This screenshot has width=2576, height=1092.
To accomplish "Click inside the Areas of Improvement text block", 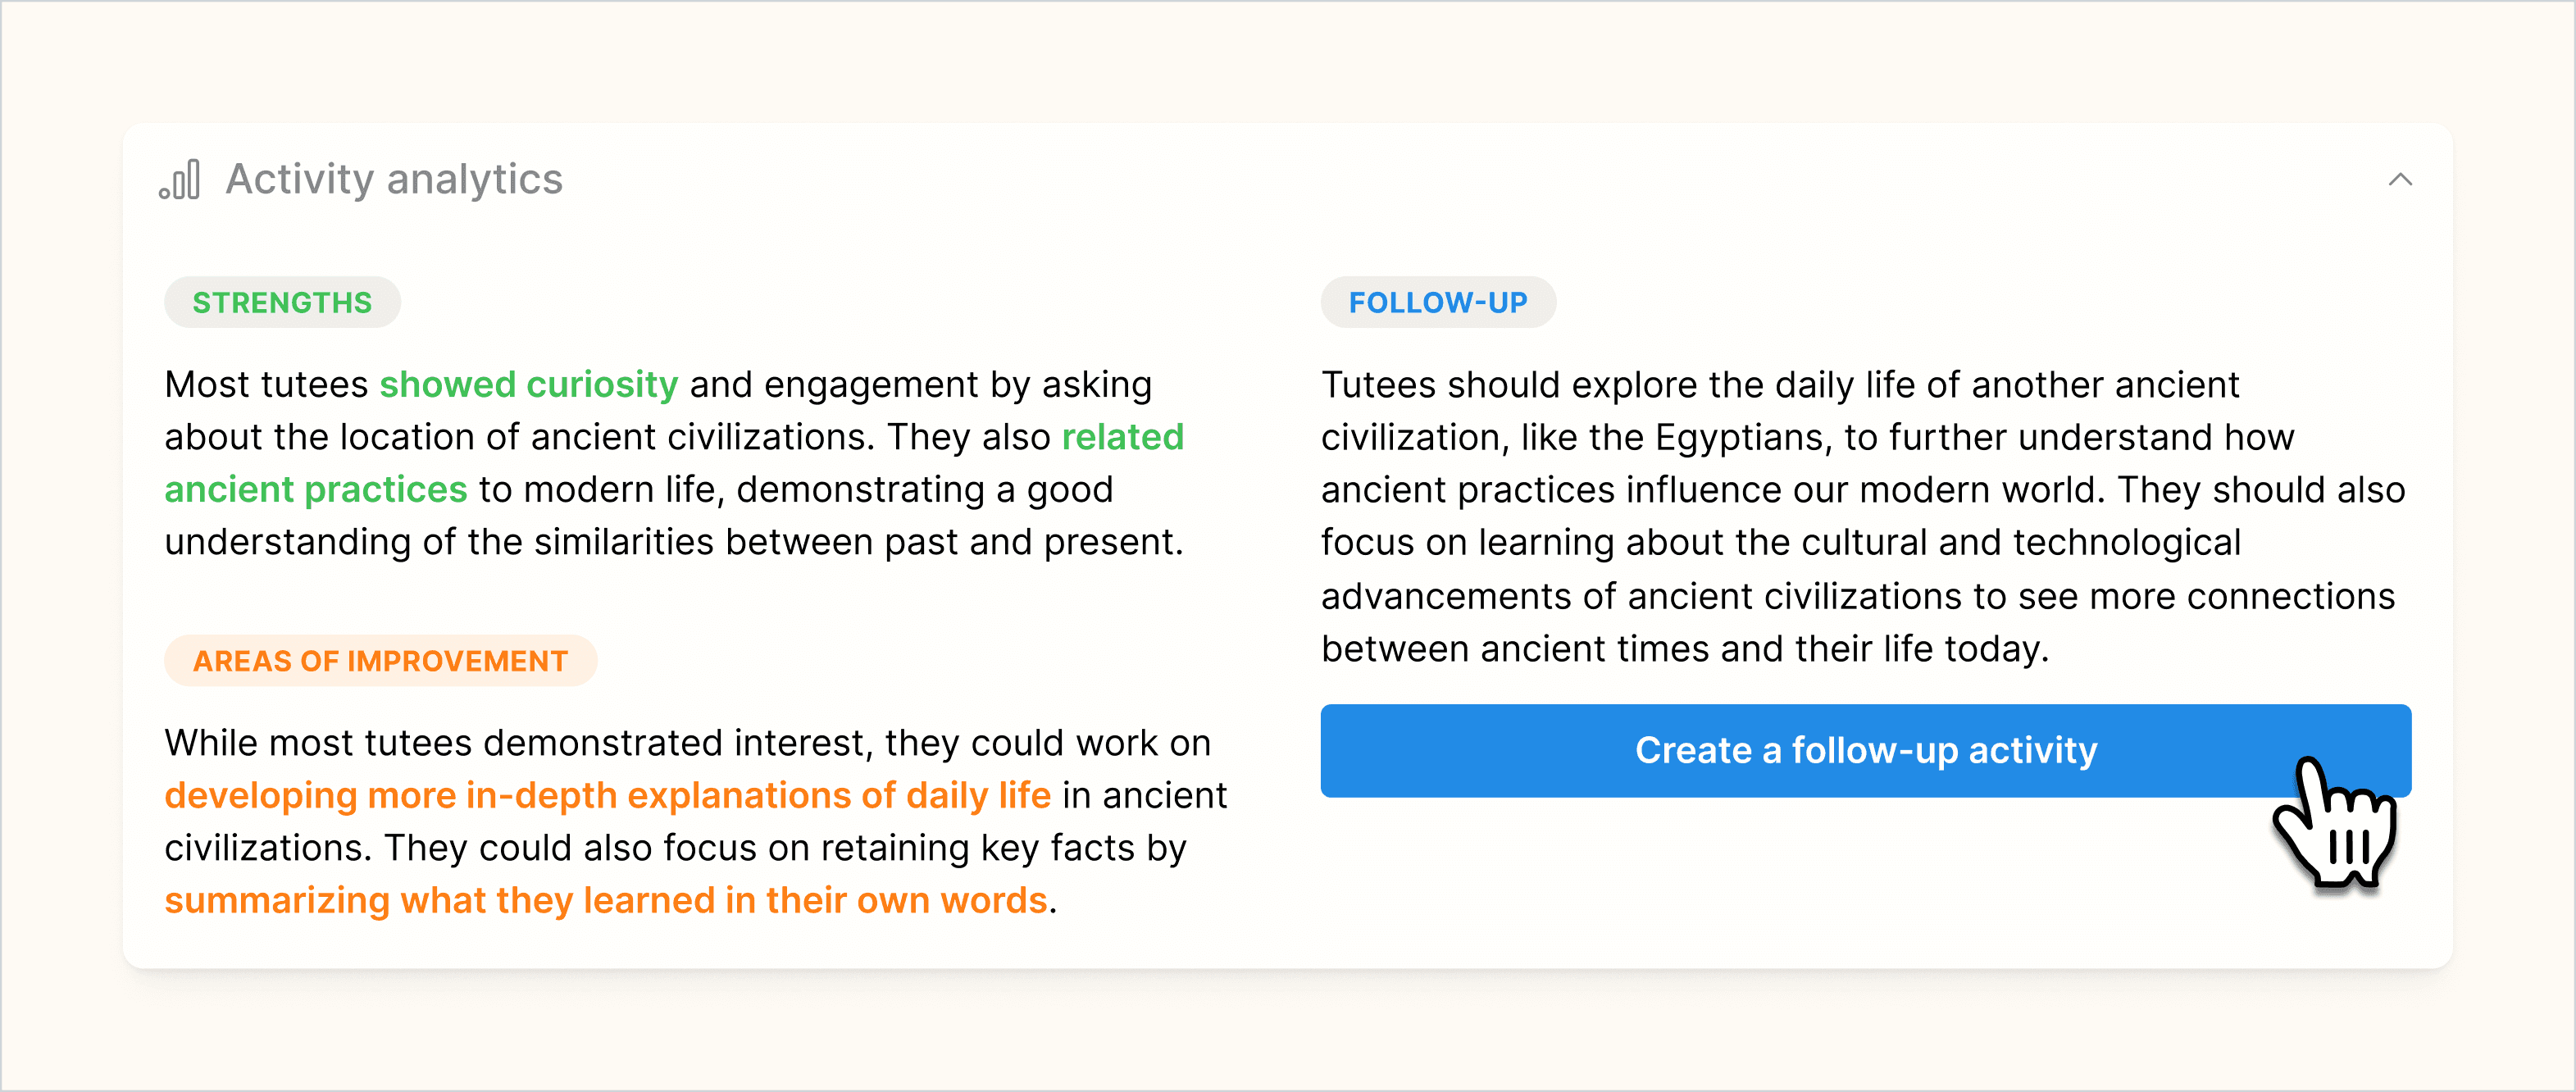I will click(x=690, y=820).
